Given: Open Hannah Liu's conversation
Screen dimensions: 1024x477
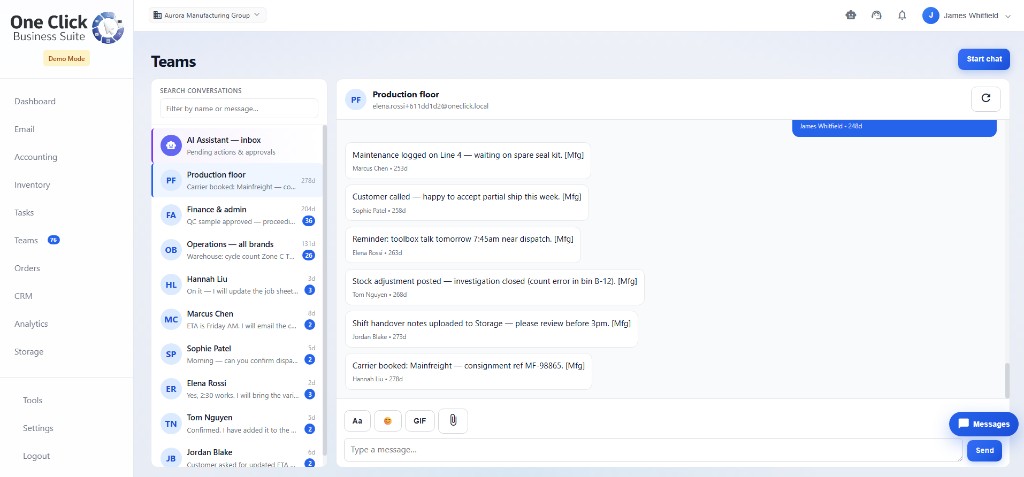Looking at the screenshot, I should 237,284.
